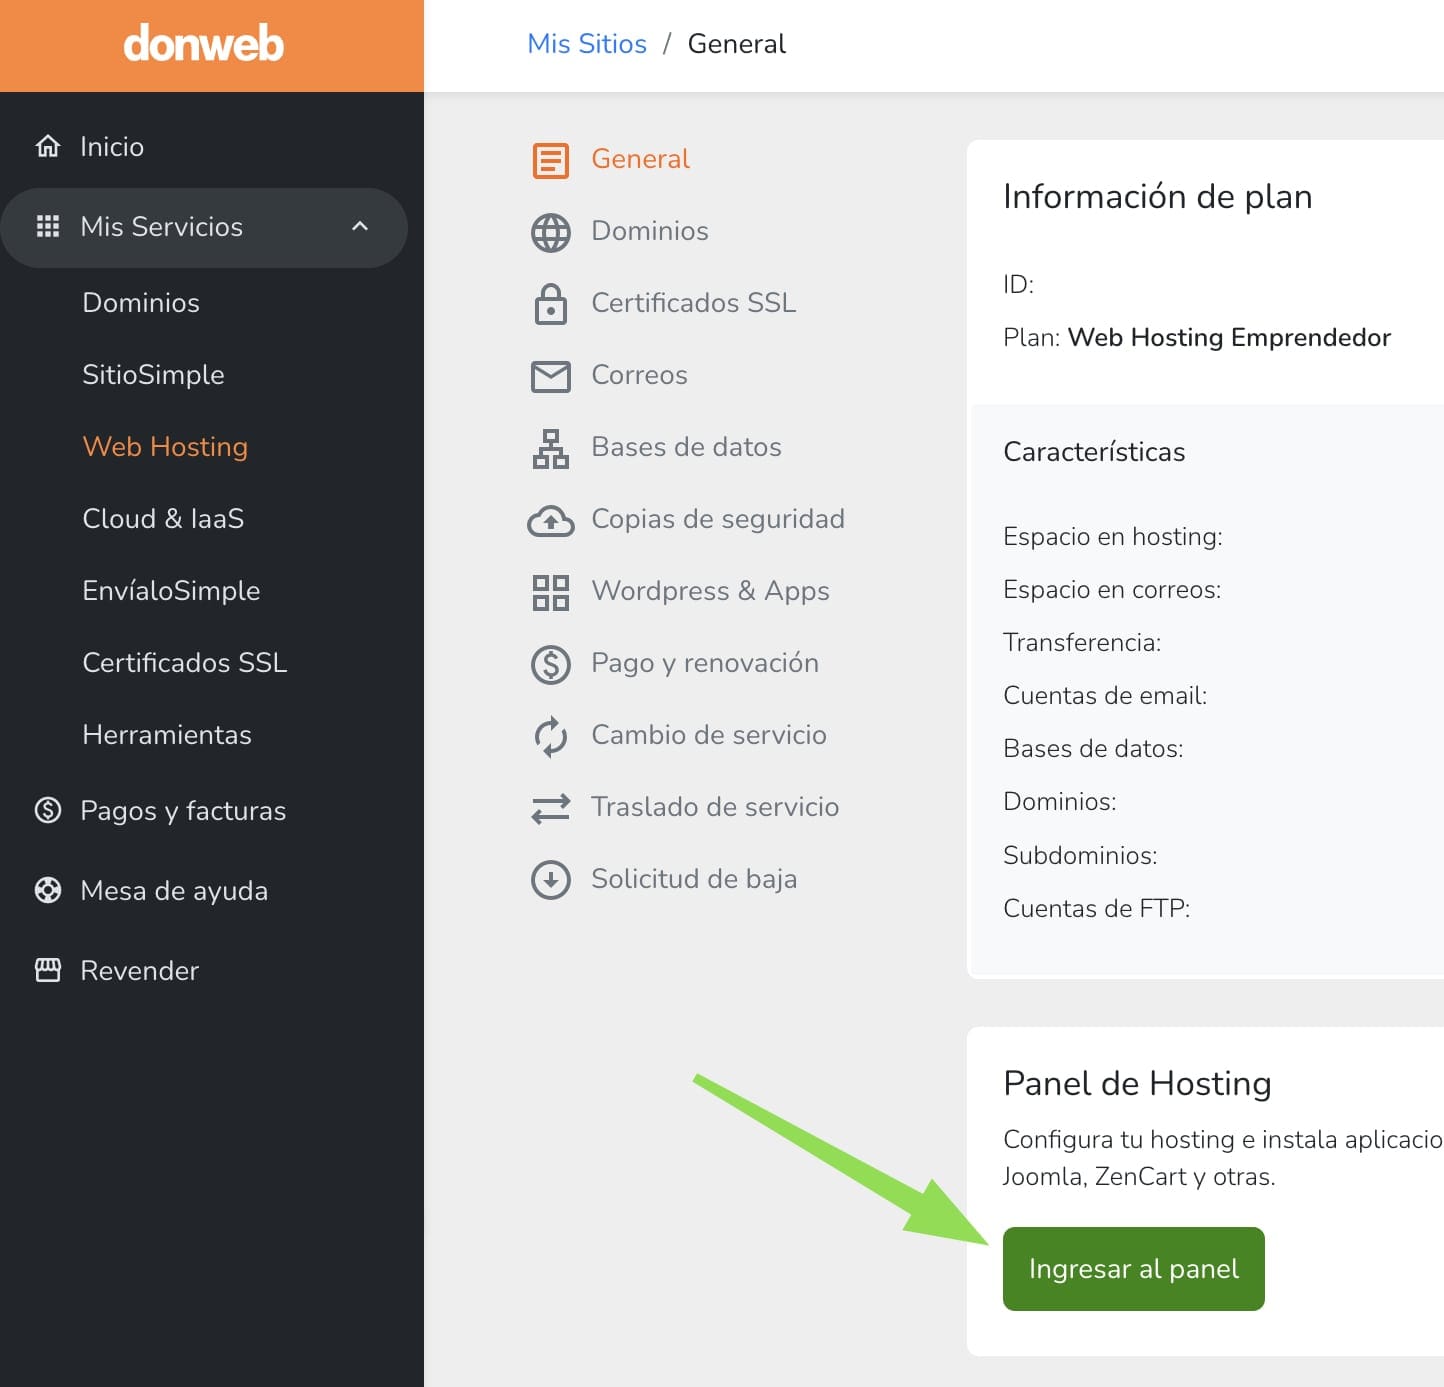Click the Cuentas de FTP label
This screenshot has height=1387, width=1444.
1097,909
